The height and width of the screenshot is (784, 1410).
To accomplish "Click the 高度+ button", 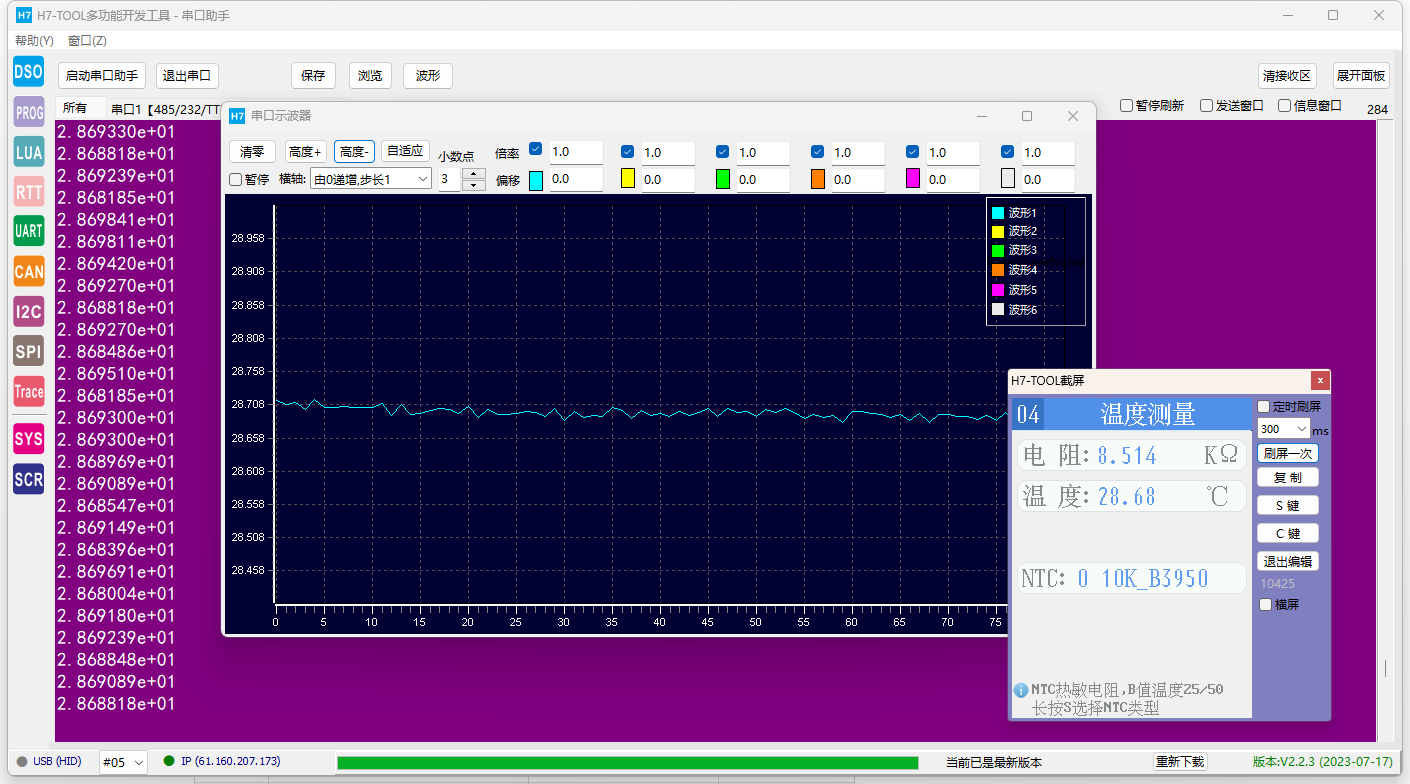I will tap(306, 152).
